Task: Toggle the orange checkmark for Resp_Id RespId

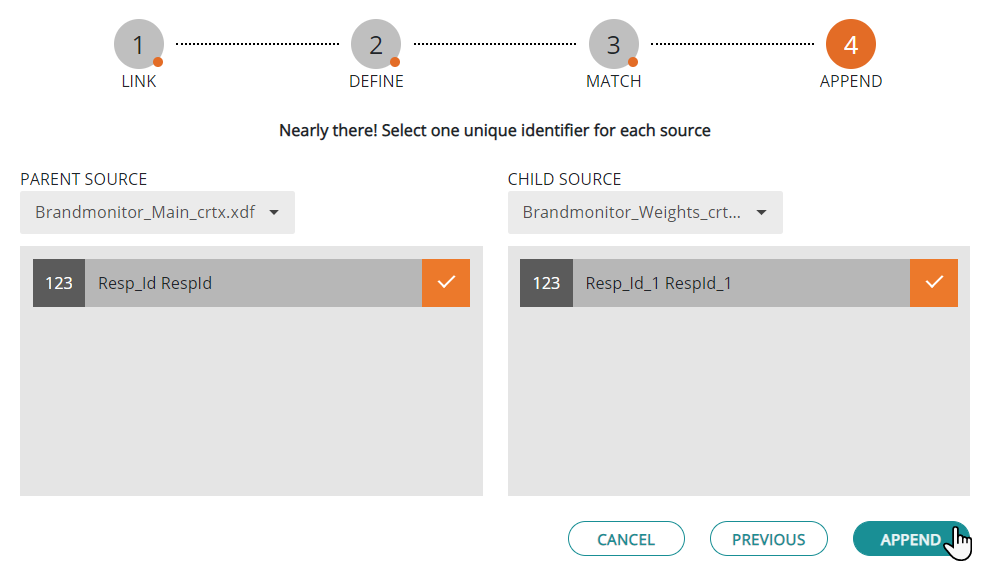Action: 446,283
